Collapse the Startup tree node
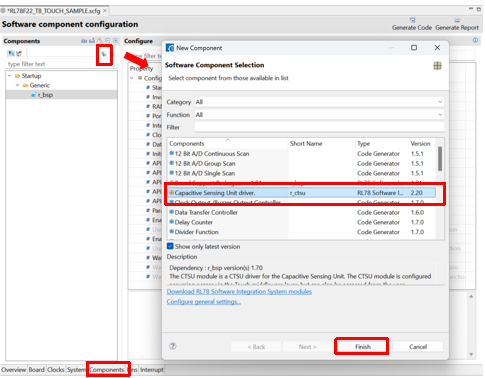The width and height of the screenshot is (485, 378). (x=10, y=76)
